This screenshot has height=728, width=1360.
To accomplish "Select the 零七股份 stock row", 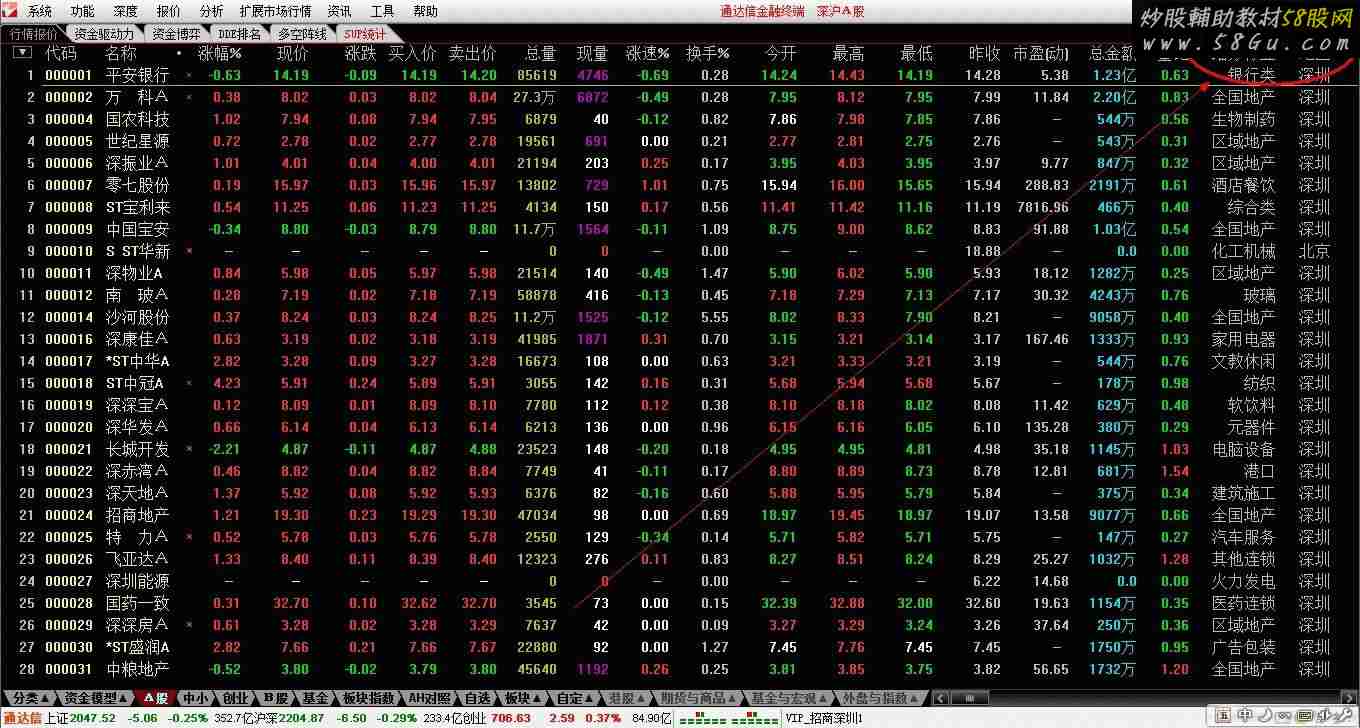I will 680,185.
